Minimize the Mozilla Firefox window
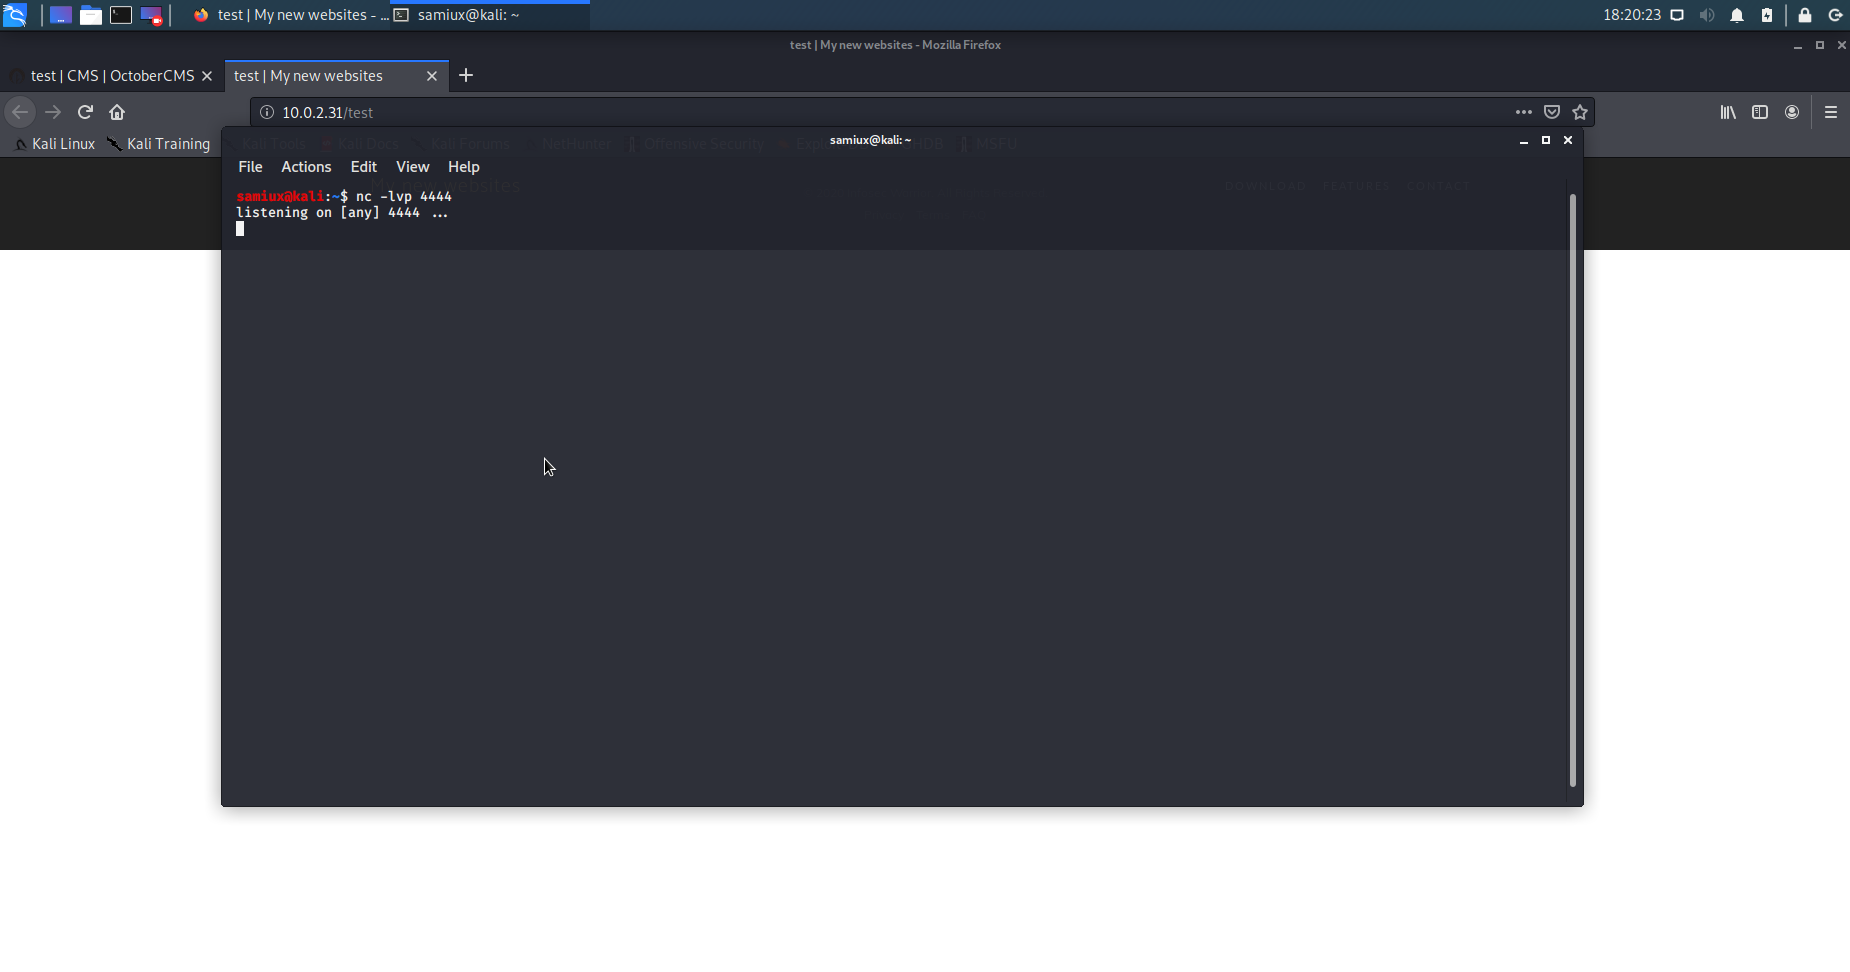 tap(1798, 46)
